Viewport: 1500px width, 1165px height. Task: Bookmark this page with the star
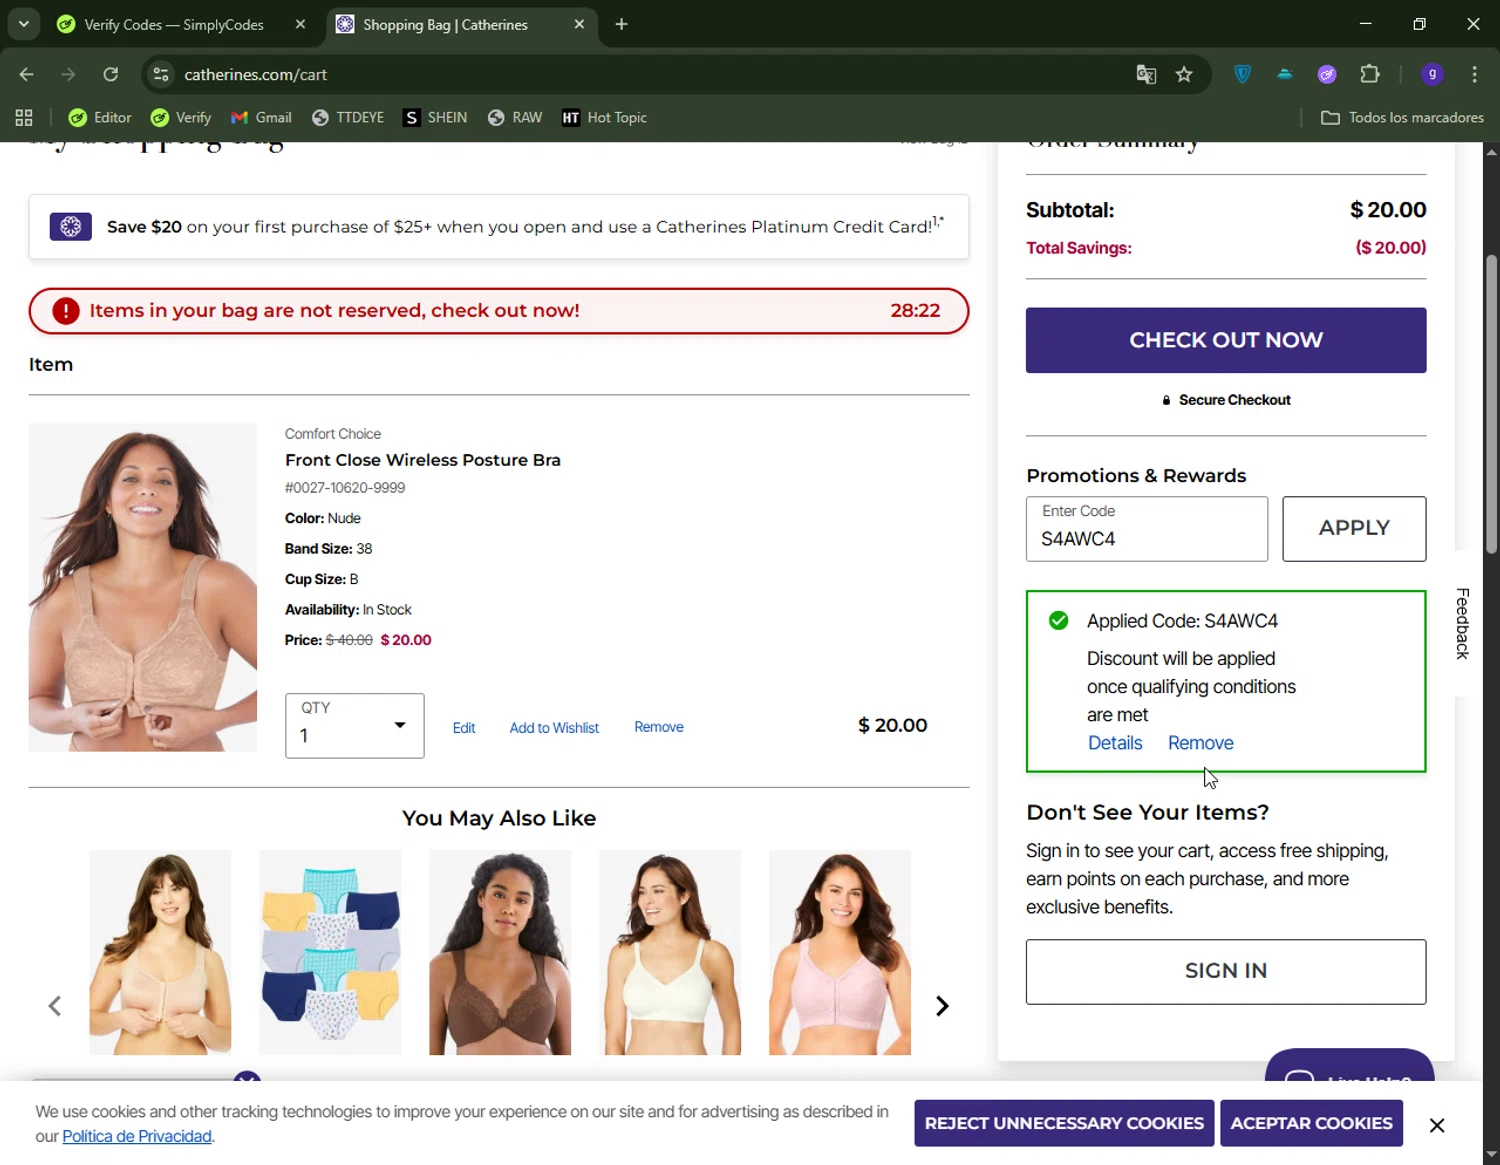coord(1184,74)
